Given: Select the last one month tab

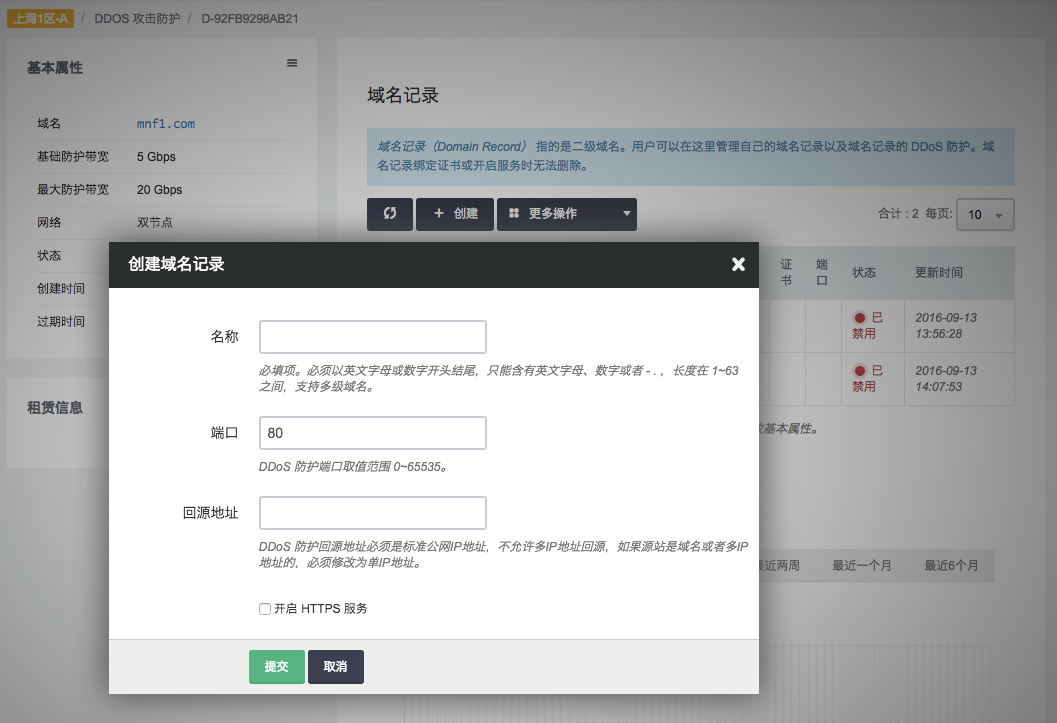Looking at the screenshot, I should (861, 565).
